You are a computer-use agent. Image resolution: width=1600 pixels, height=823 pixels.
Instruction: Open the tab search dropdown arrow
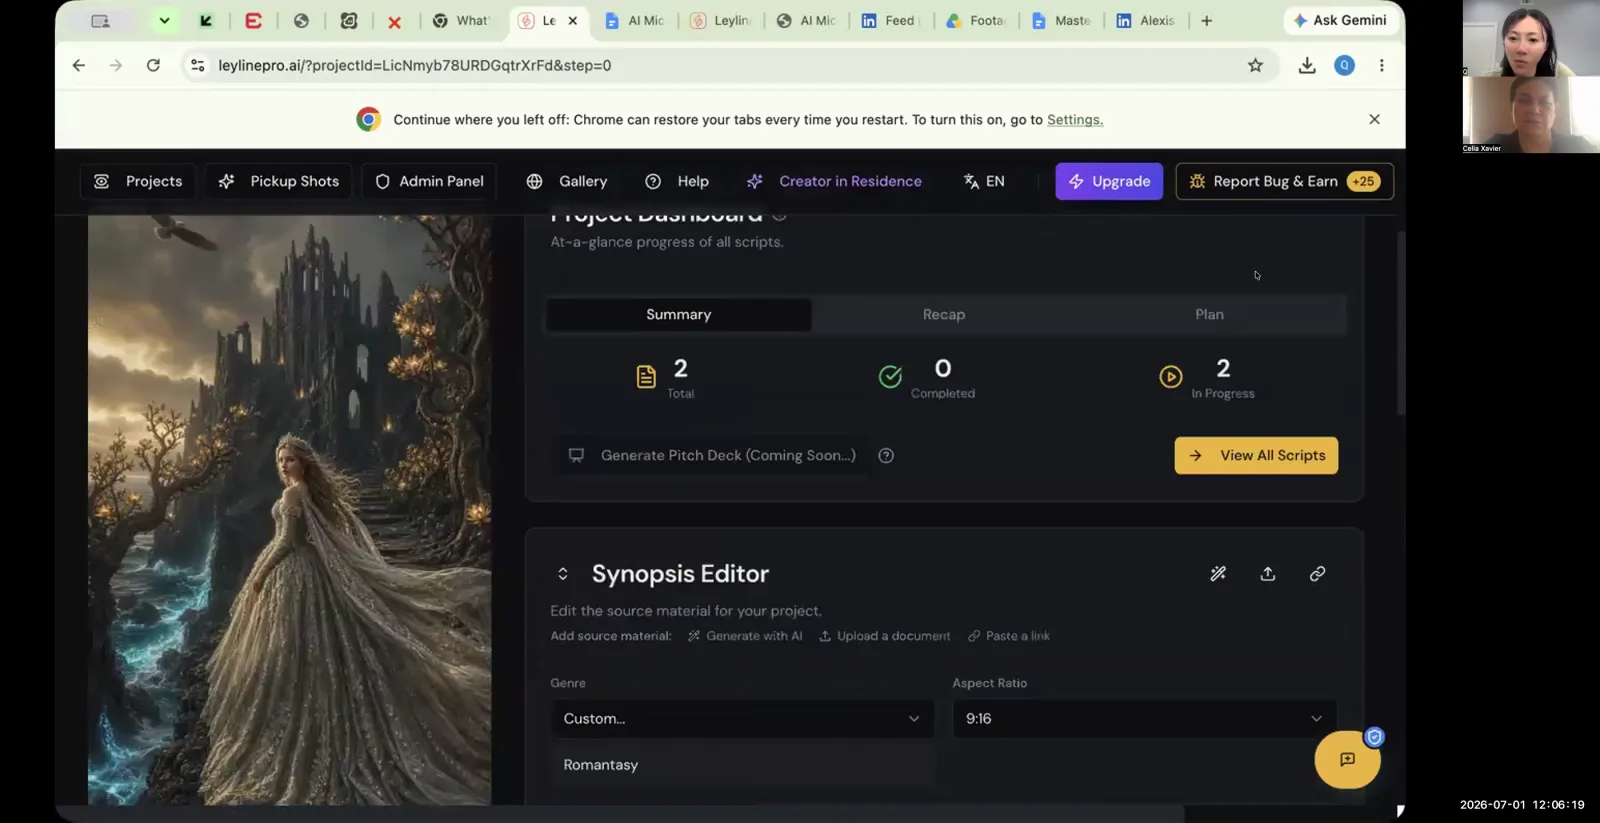[164, 20]
